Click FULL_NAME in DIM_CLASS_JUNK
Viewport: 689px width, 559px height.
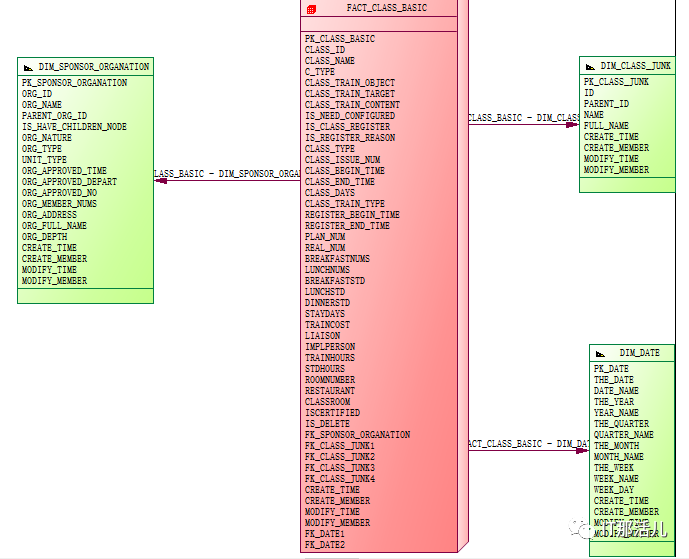tap(606, 126)
